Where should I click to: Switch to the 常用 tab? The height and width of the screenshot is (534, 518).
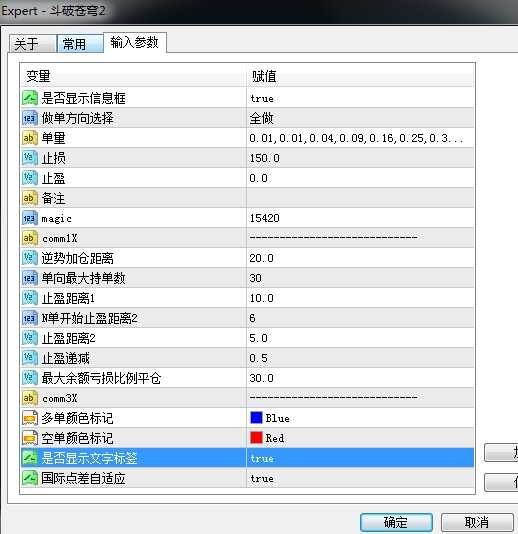(80, 44)
